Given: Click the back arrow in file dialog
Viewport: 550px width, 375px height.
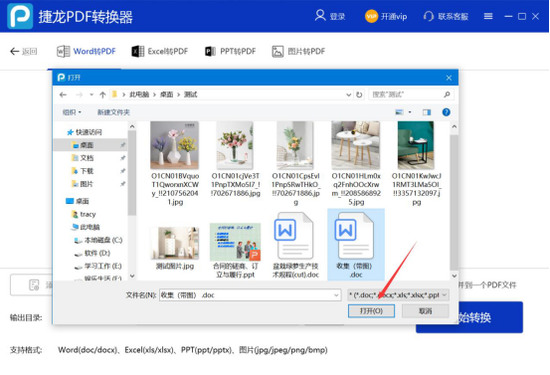Looking at the screenshot, I should click(63, 95).
